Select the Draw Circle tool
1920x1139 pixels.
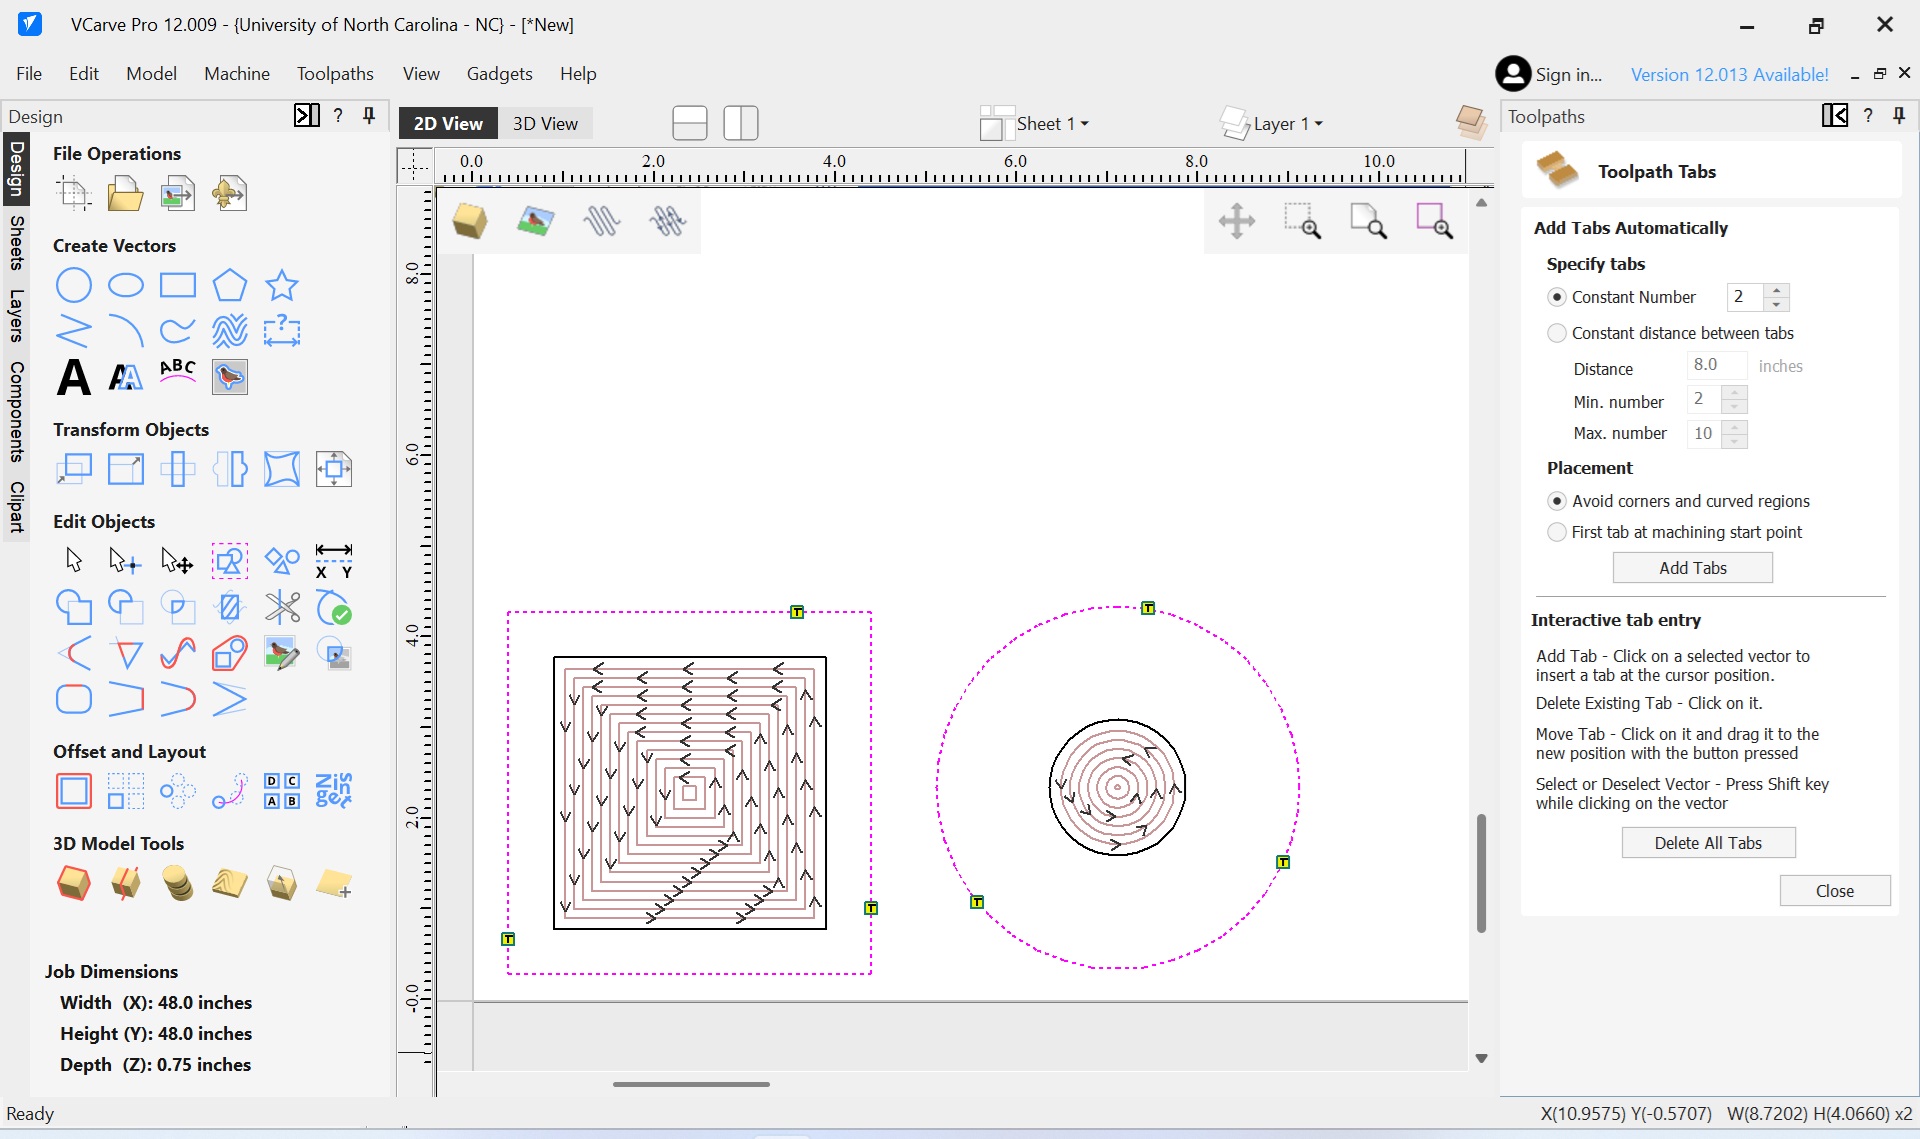[74, 286]
